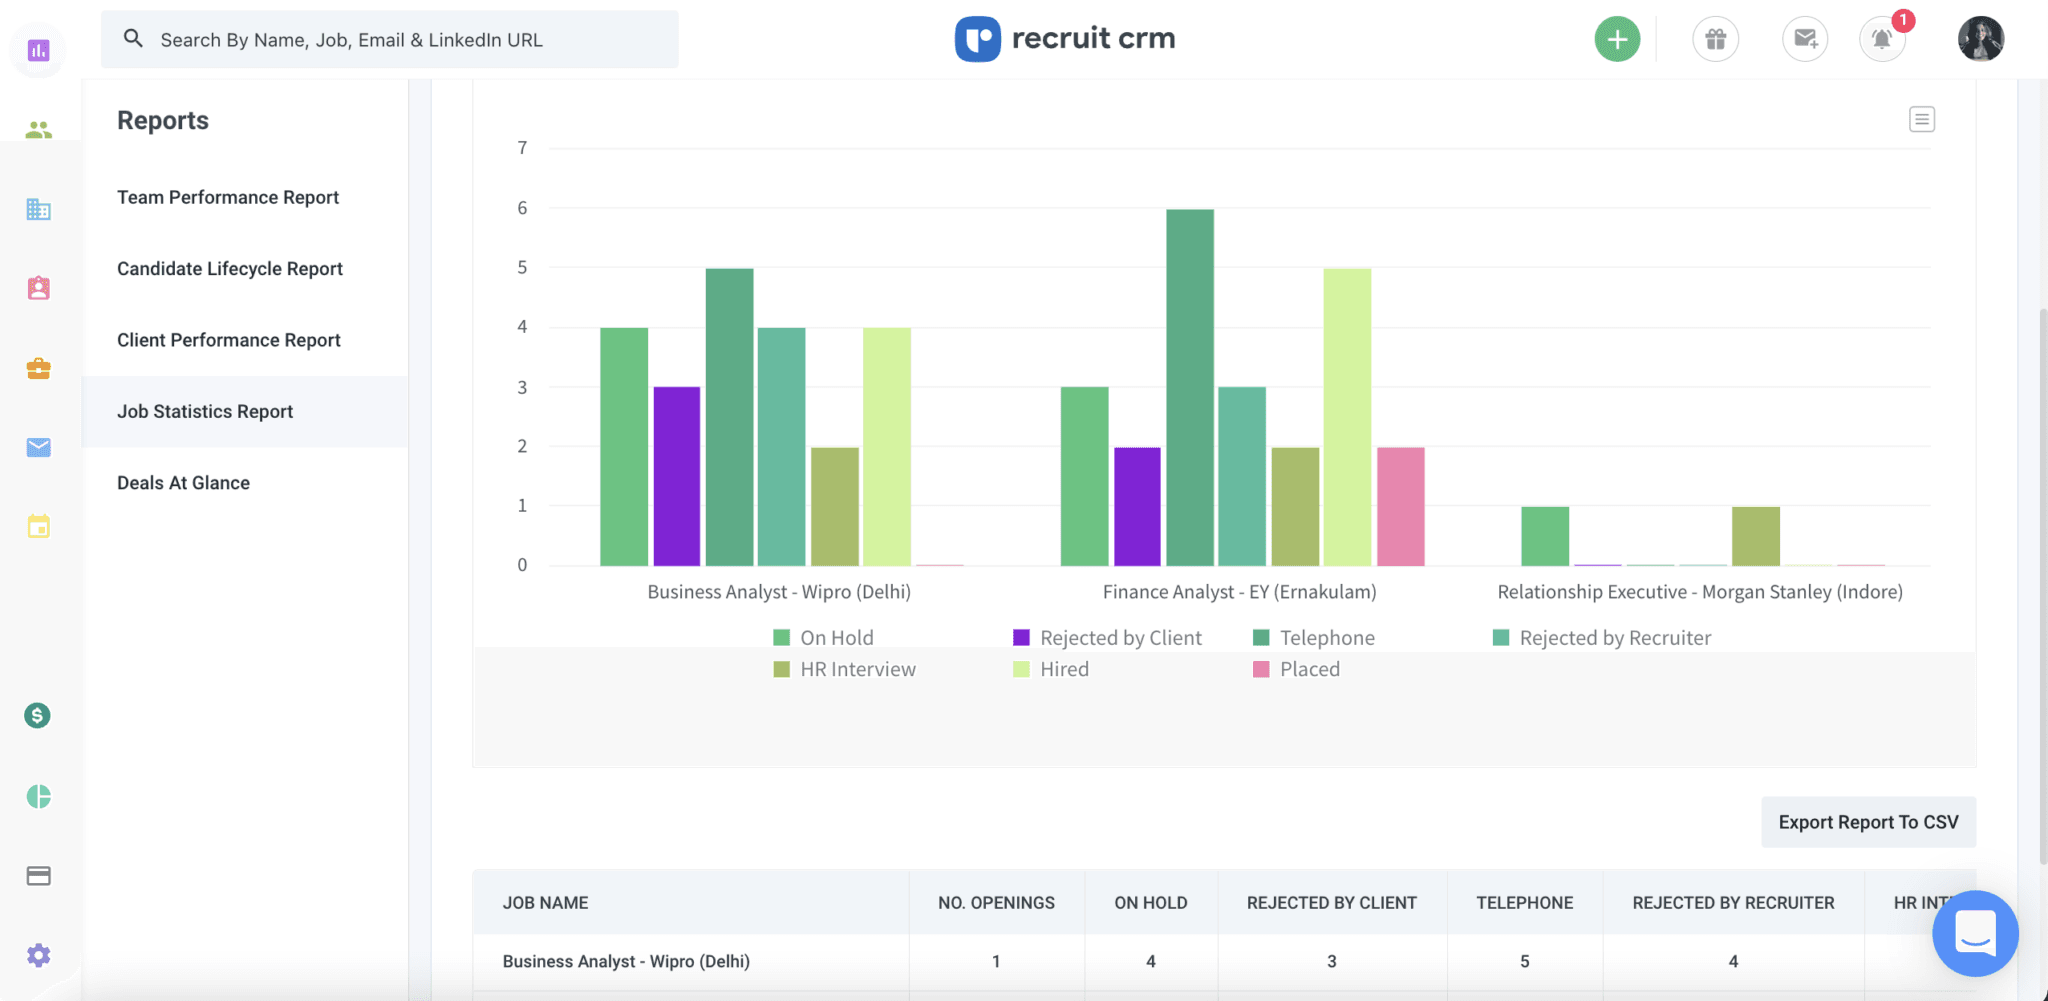Focus the search by name input field

point(400,40)
